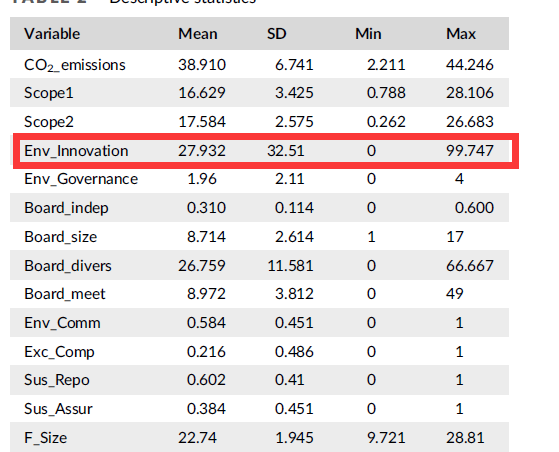Click the Env_Governance variable name
Screen dimensions: 559x452
(x=81, y=179)
